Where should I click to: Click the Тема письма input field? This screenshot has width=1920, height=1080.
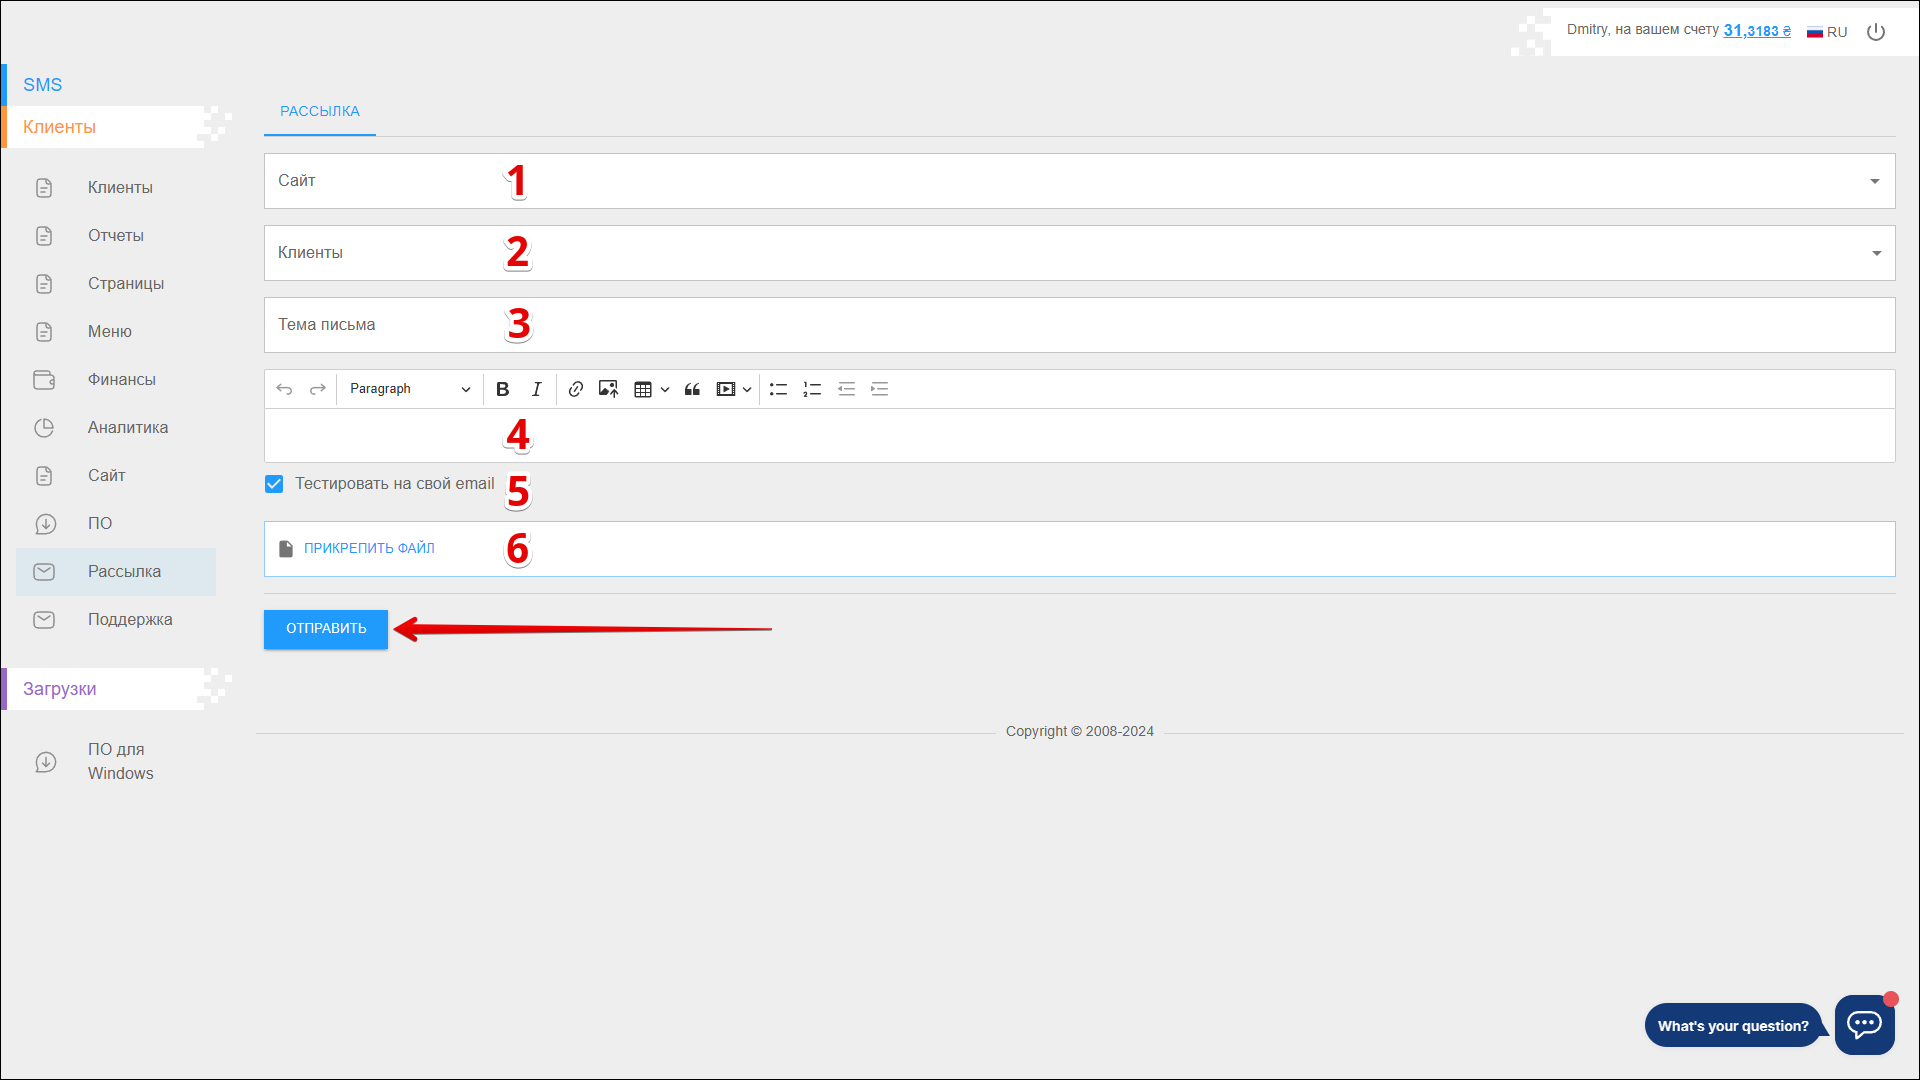tap(1078, 325)
